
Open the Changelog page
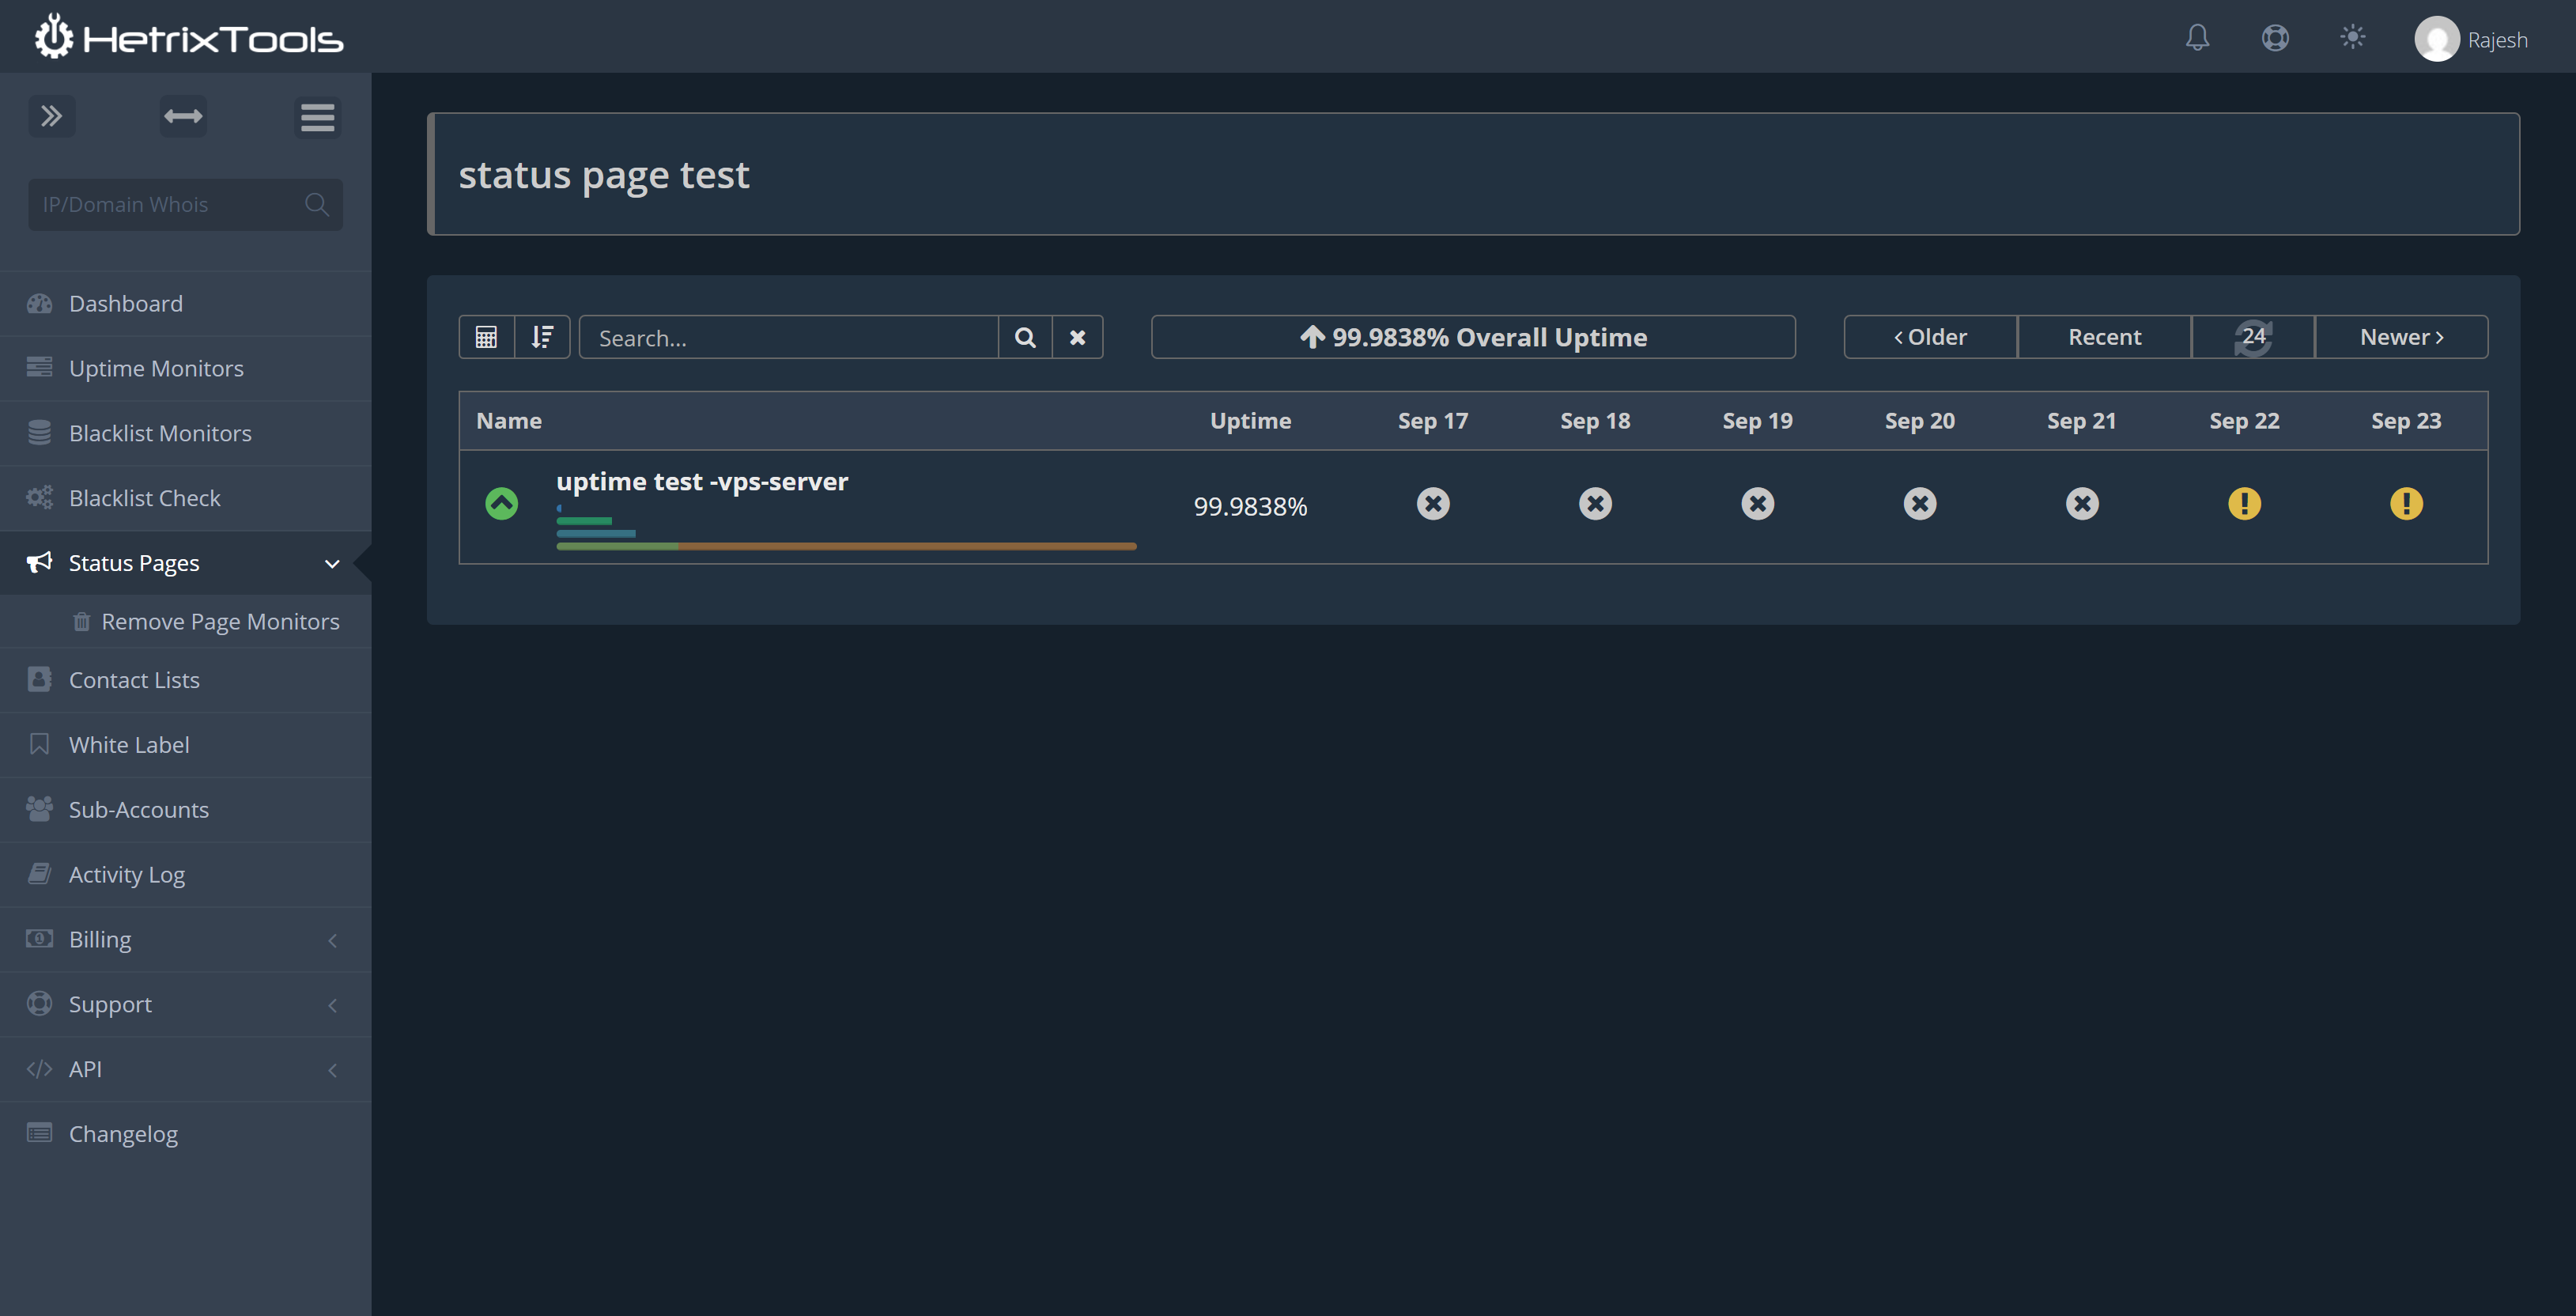tap(185, 1134)
